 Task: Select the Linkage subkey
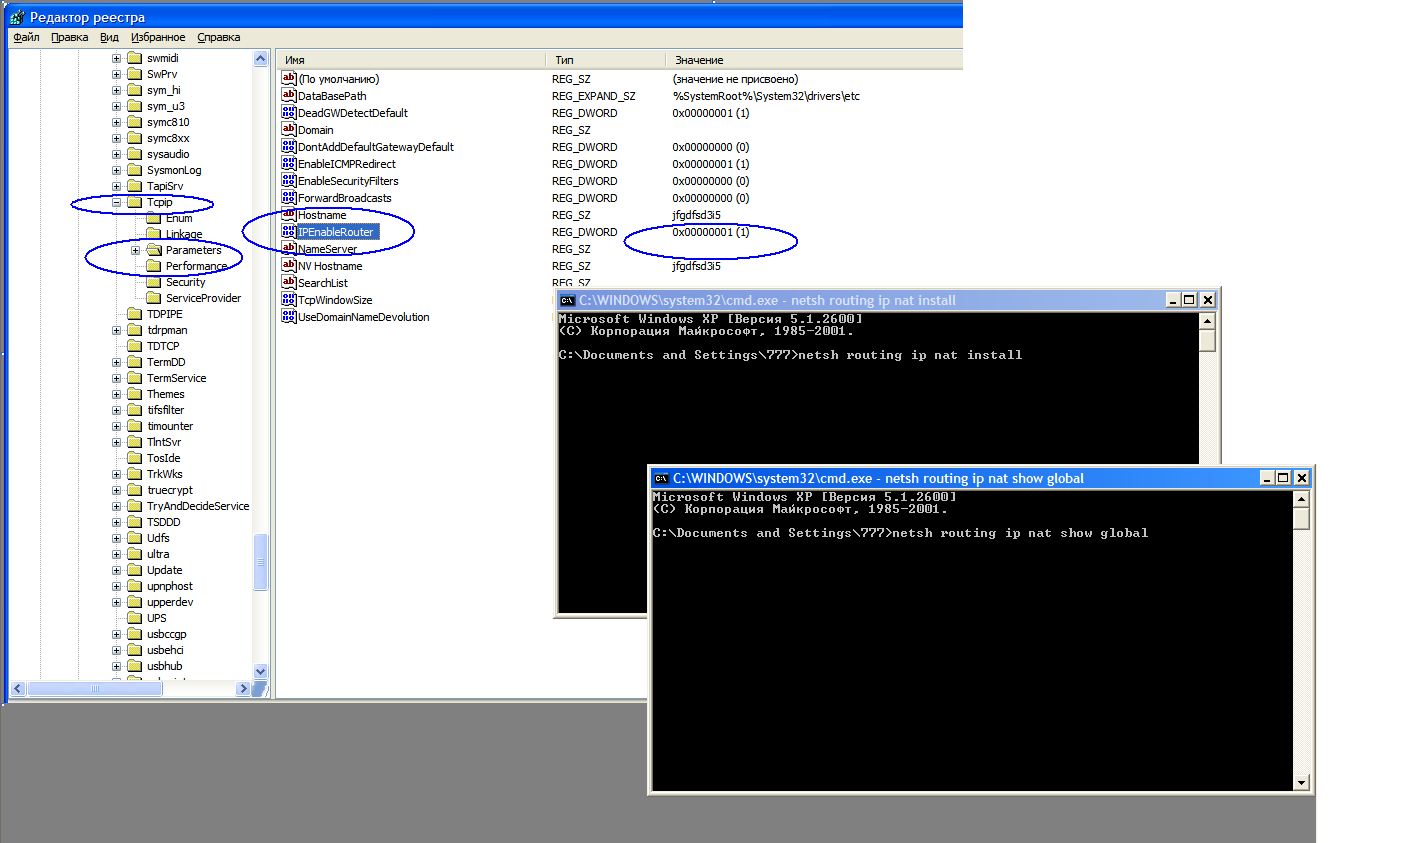click(x=184, y=234)
